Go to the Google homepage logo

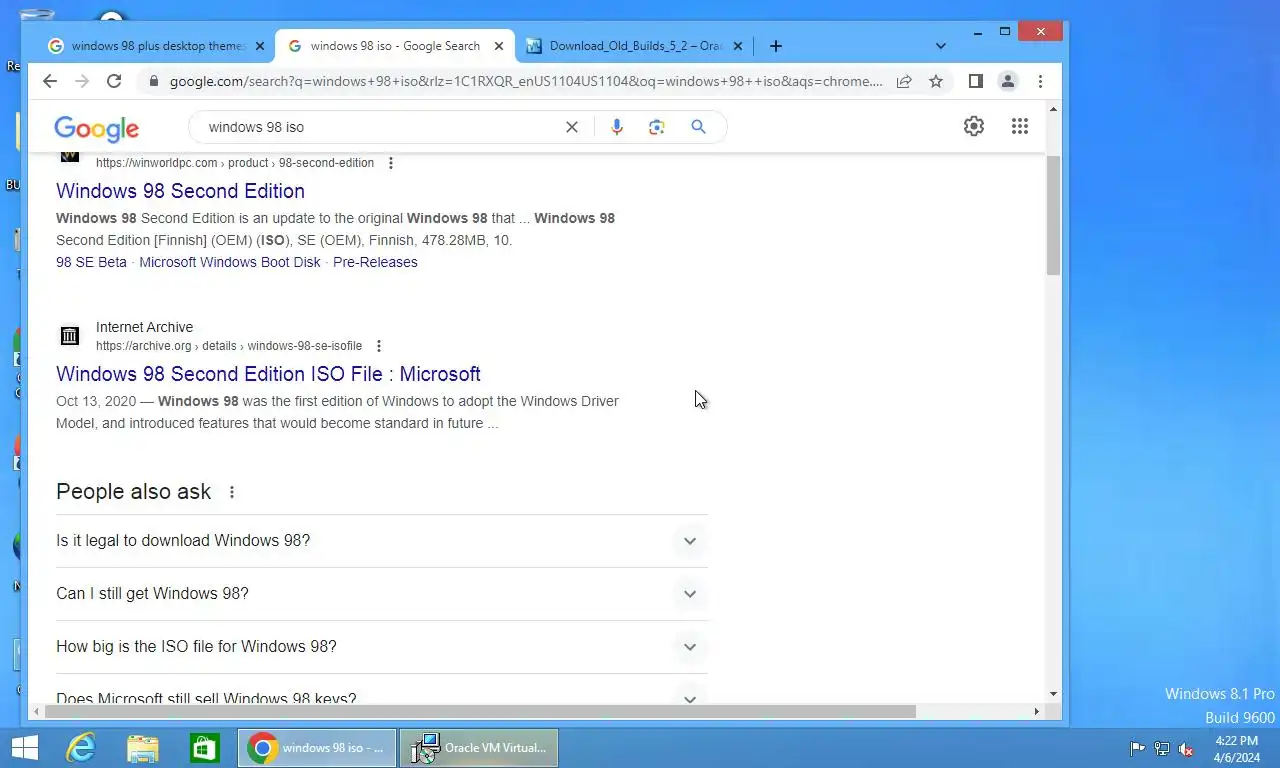[97, 128]
